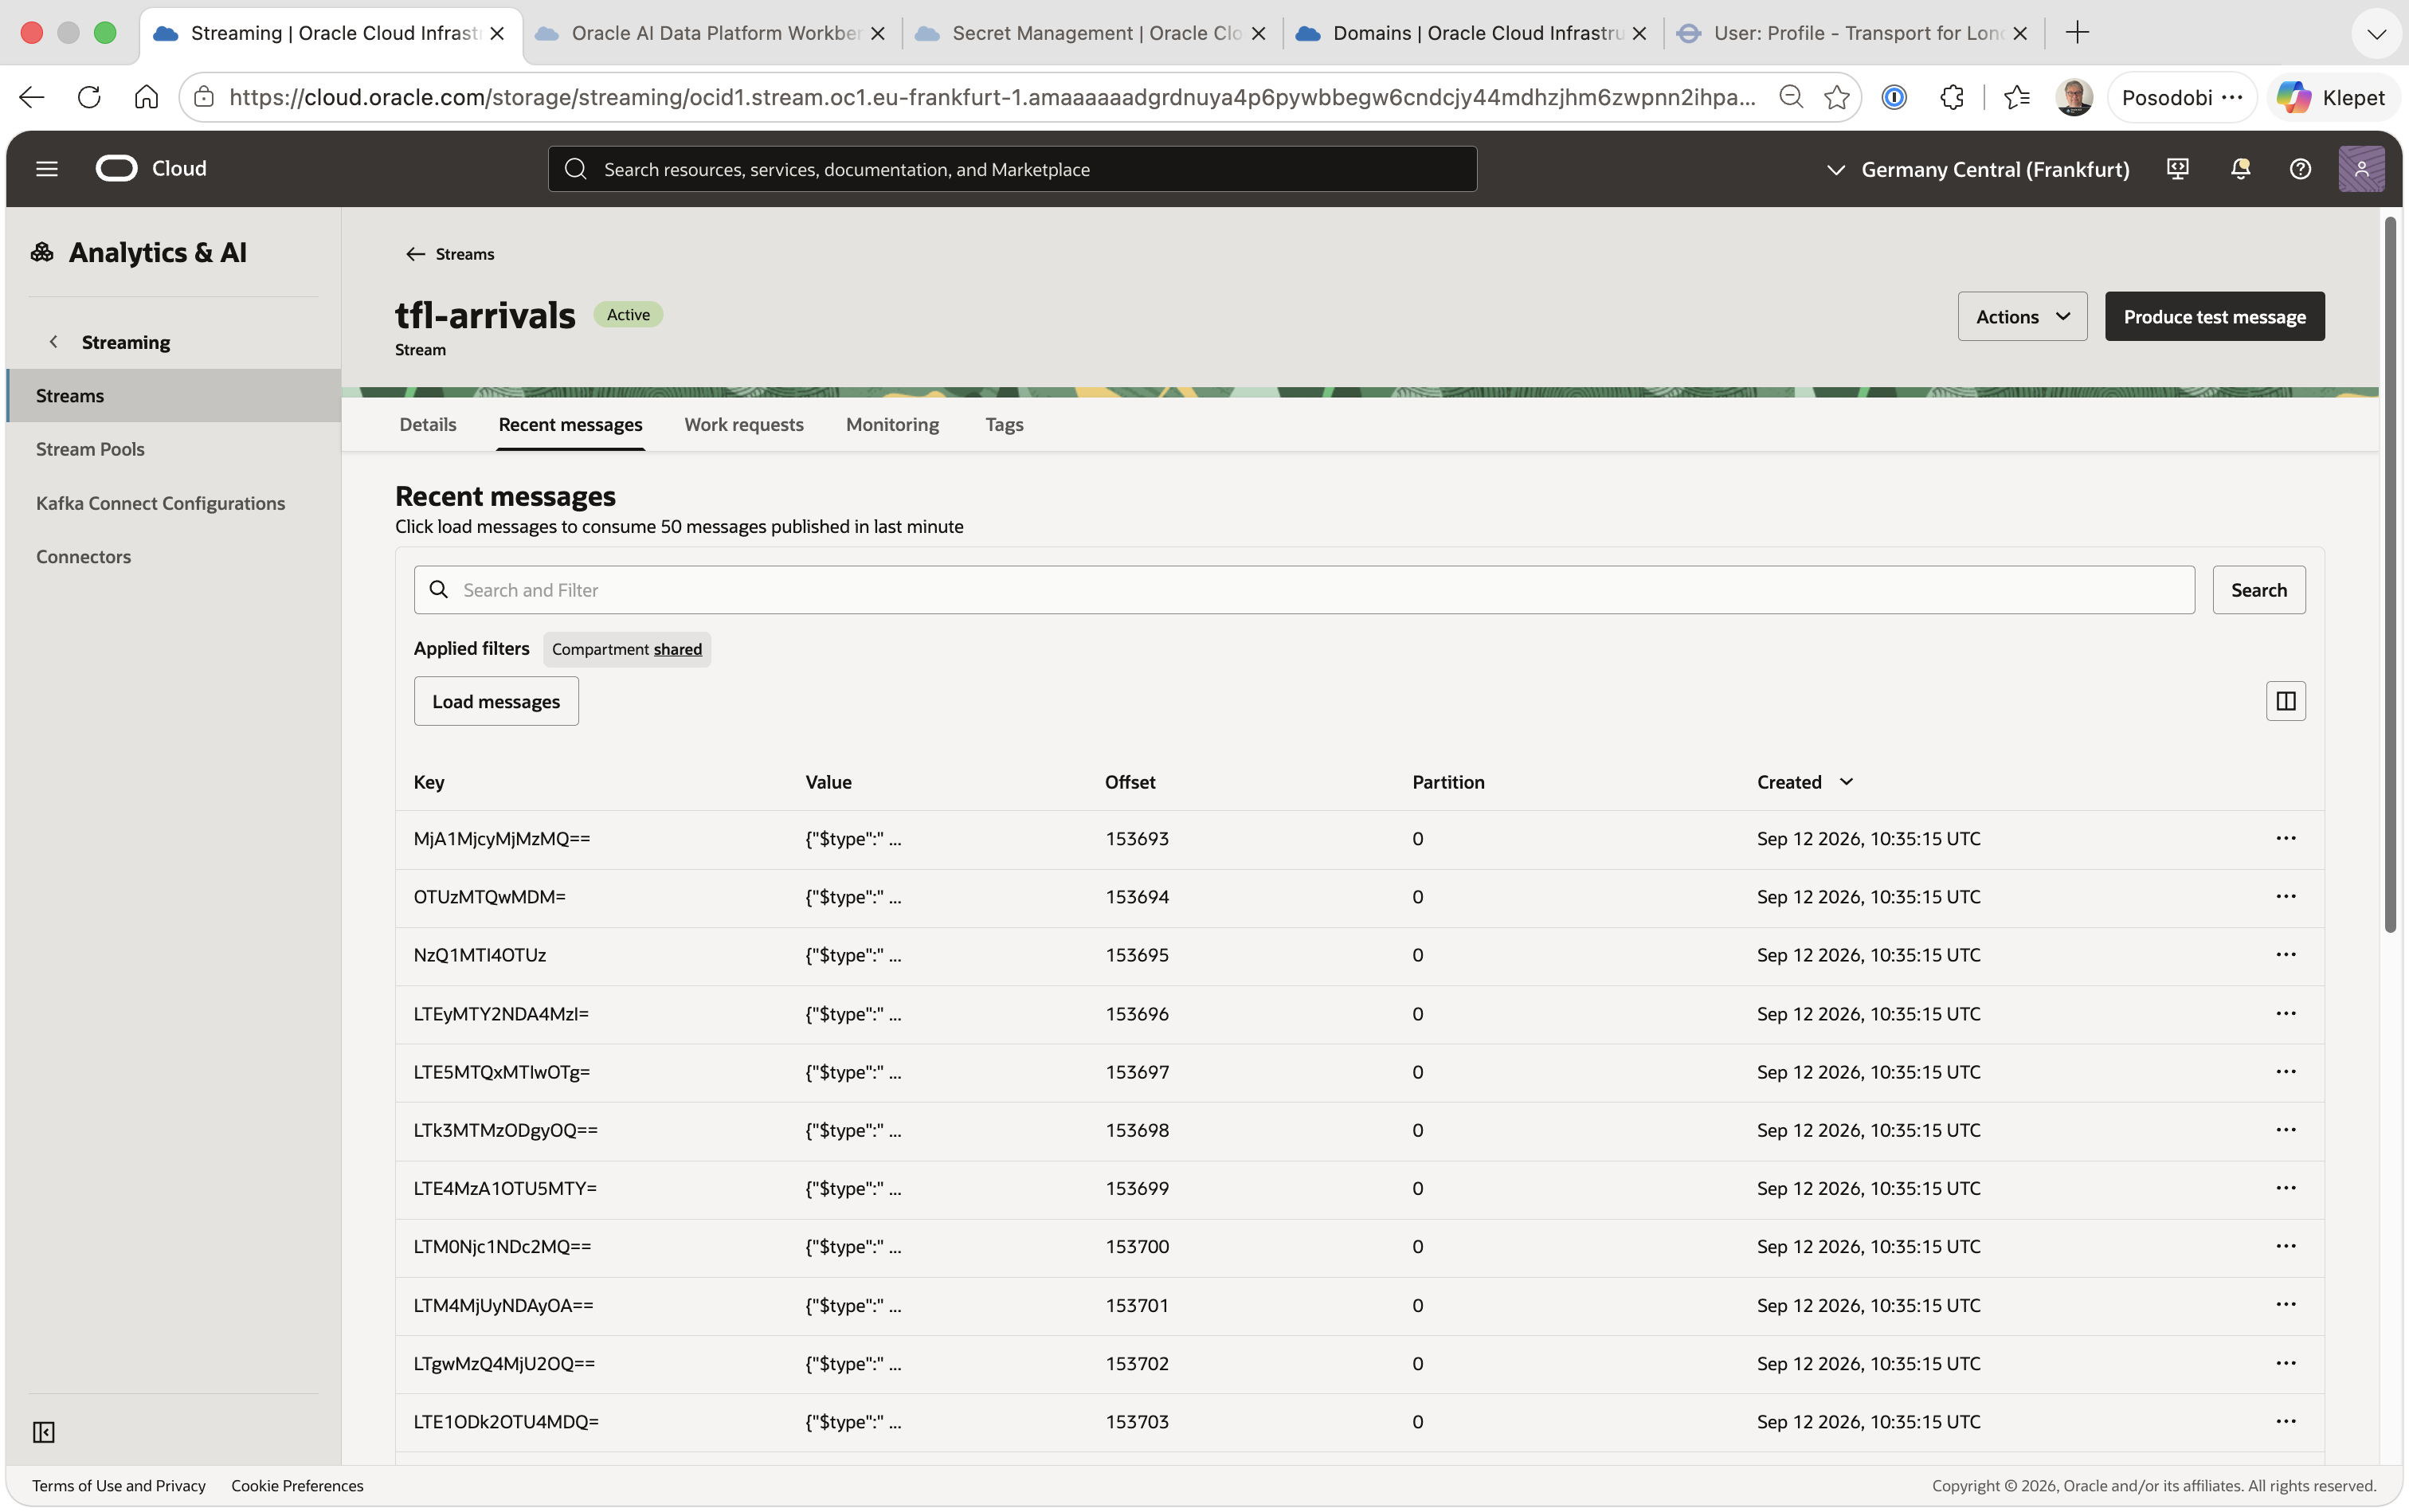This screenshot has height=1512, width=2409.
Task: Open the browser extensions puzzle icon
Action: [x=1951, y=97]
